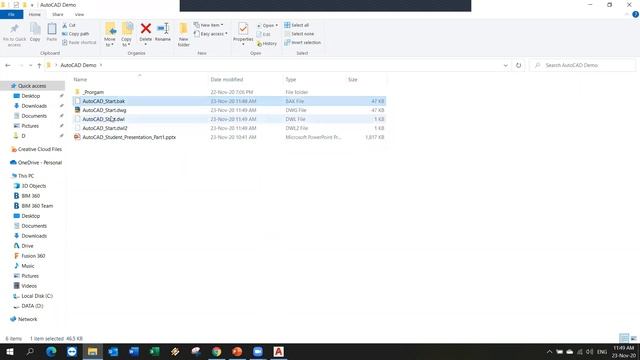The width and height of the screenshot is (640, 360).
Task: Select the AutoCAD_Student_Presentation_Part1.pptx file
Action: pyautogui.click(x=229, y=137)
